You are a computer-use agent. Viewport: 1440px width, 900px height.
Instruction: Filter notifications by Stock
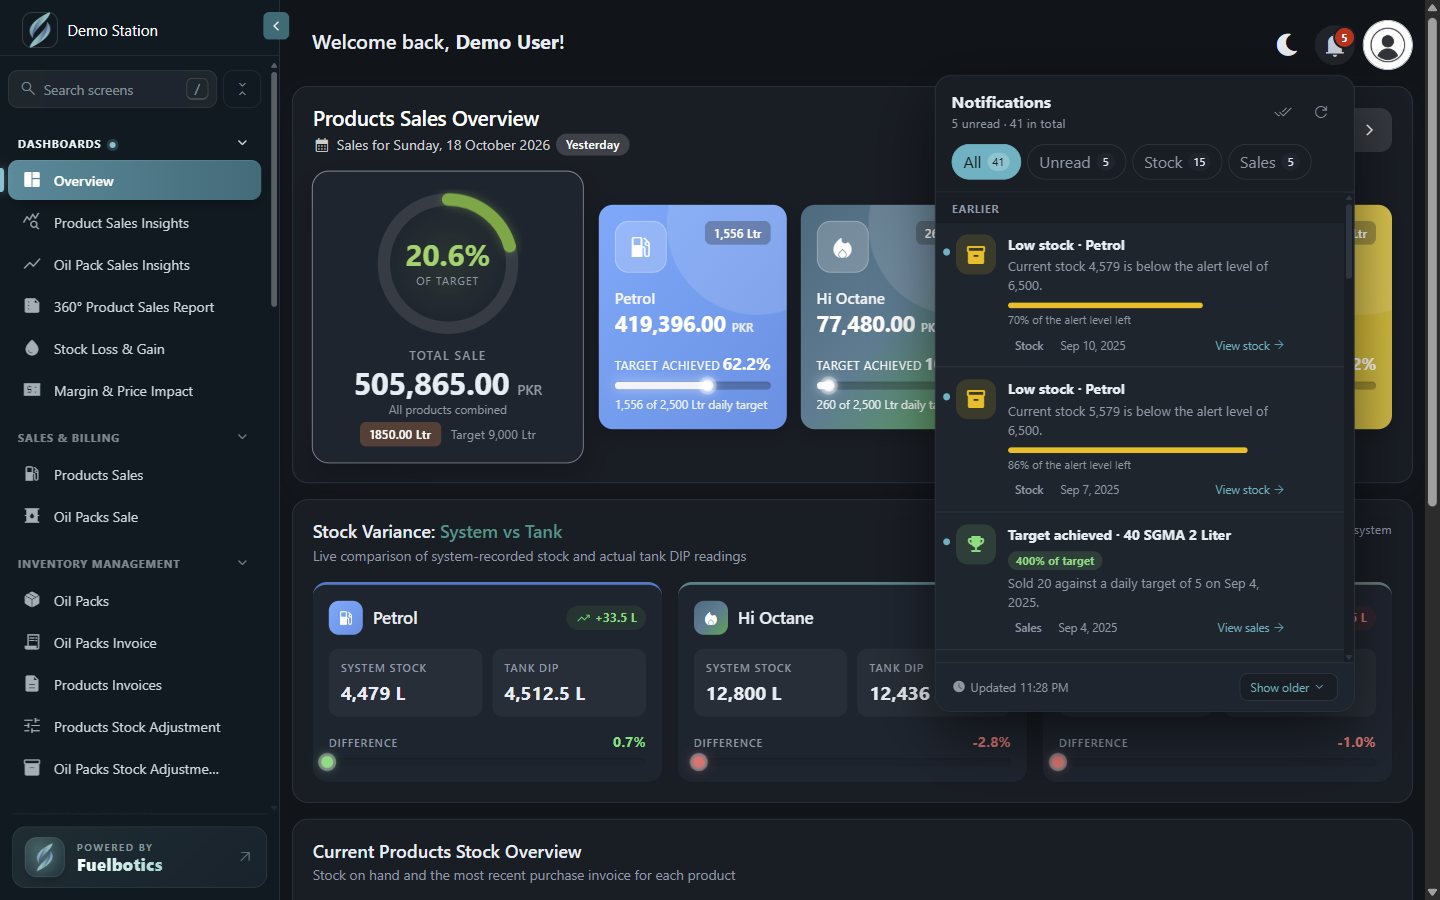coord(1176,162)
